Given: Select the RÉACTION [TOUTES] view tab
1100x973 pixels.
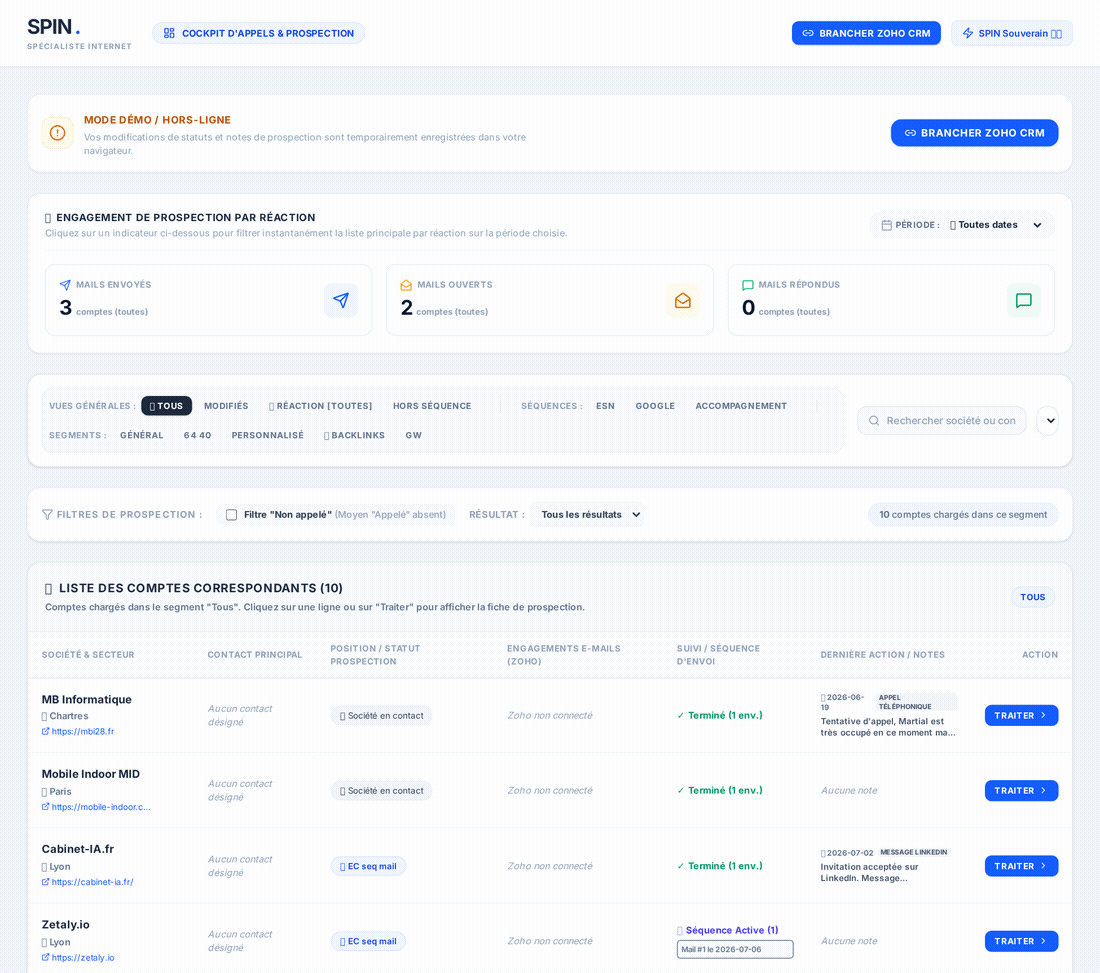Looking at the screenshot, I should coord(321,405).
